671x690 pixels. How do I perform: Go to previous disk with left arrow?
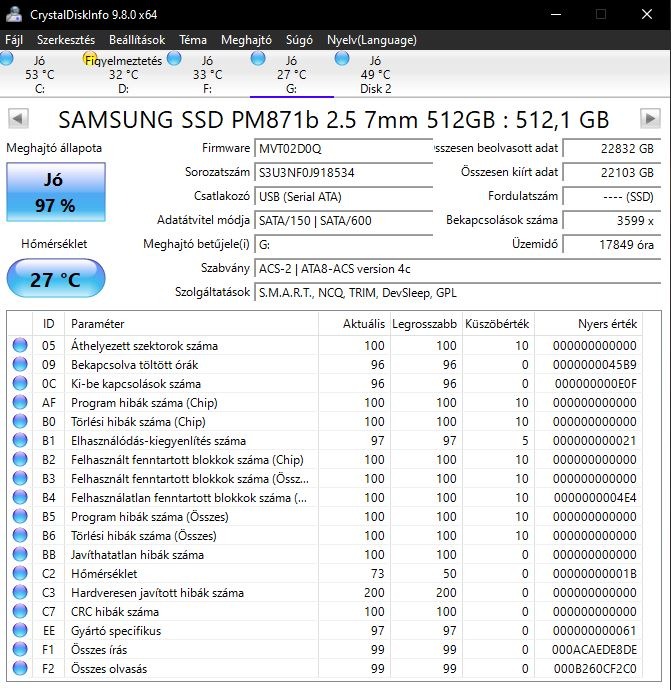[18, 119]
